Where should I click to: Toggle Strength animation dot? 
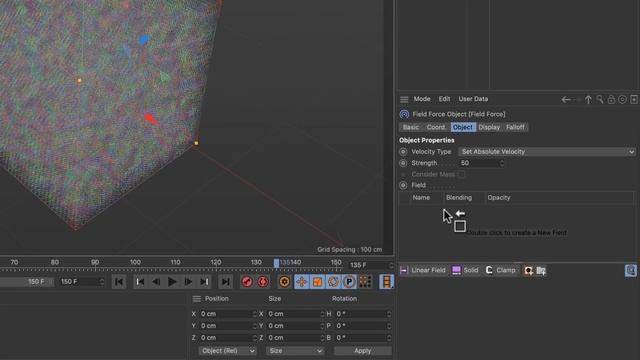click(403, 163)
